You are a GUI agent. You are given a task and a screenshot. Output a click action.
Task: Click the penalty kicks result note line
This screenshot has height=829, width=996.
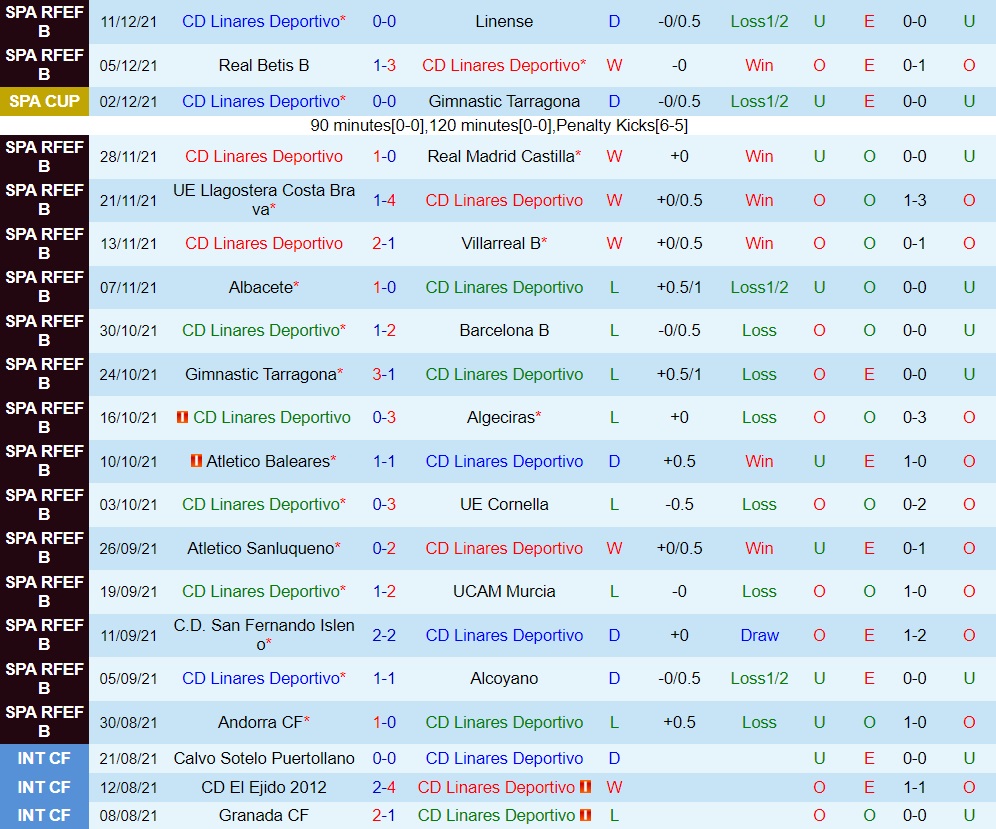[499, 125]
